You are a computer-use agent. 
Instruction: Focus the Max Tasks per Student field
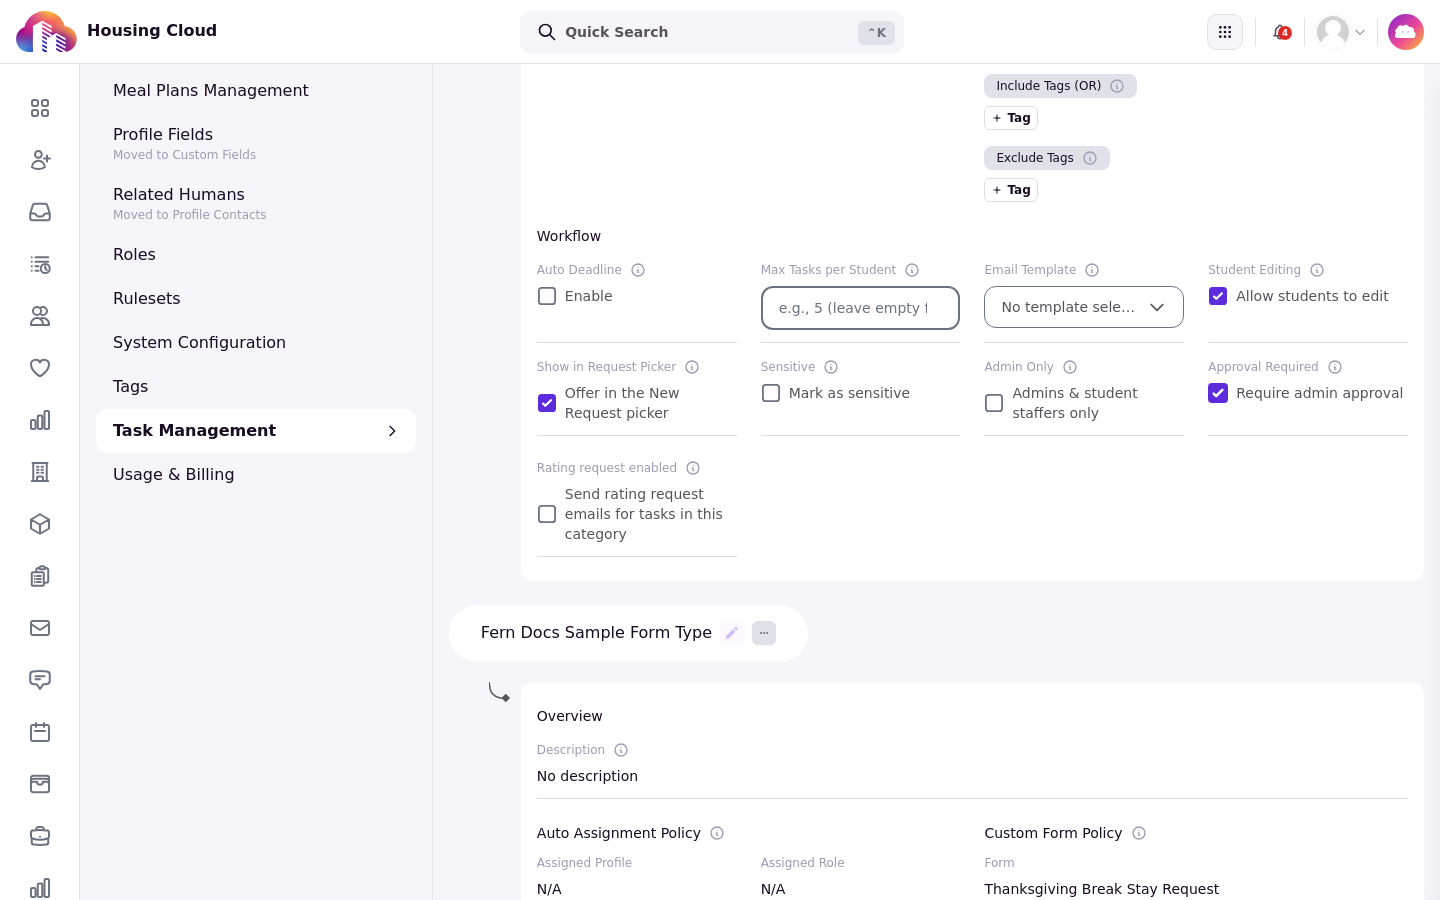click(860, 308)
